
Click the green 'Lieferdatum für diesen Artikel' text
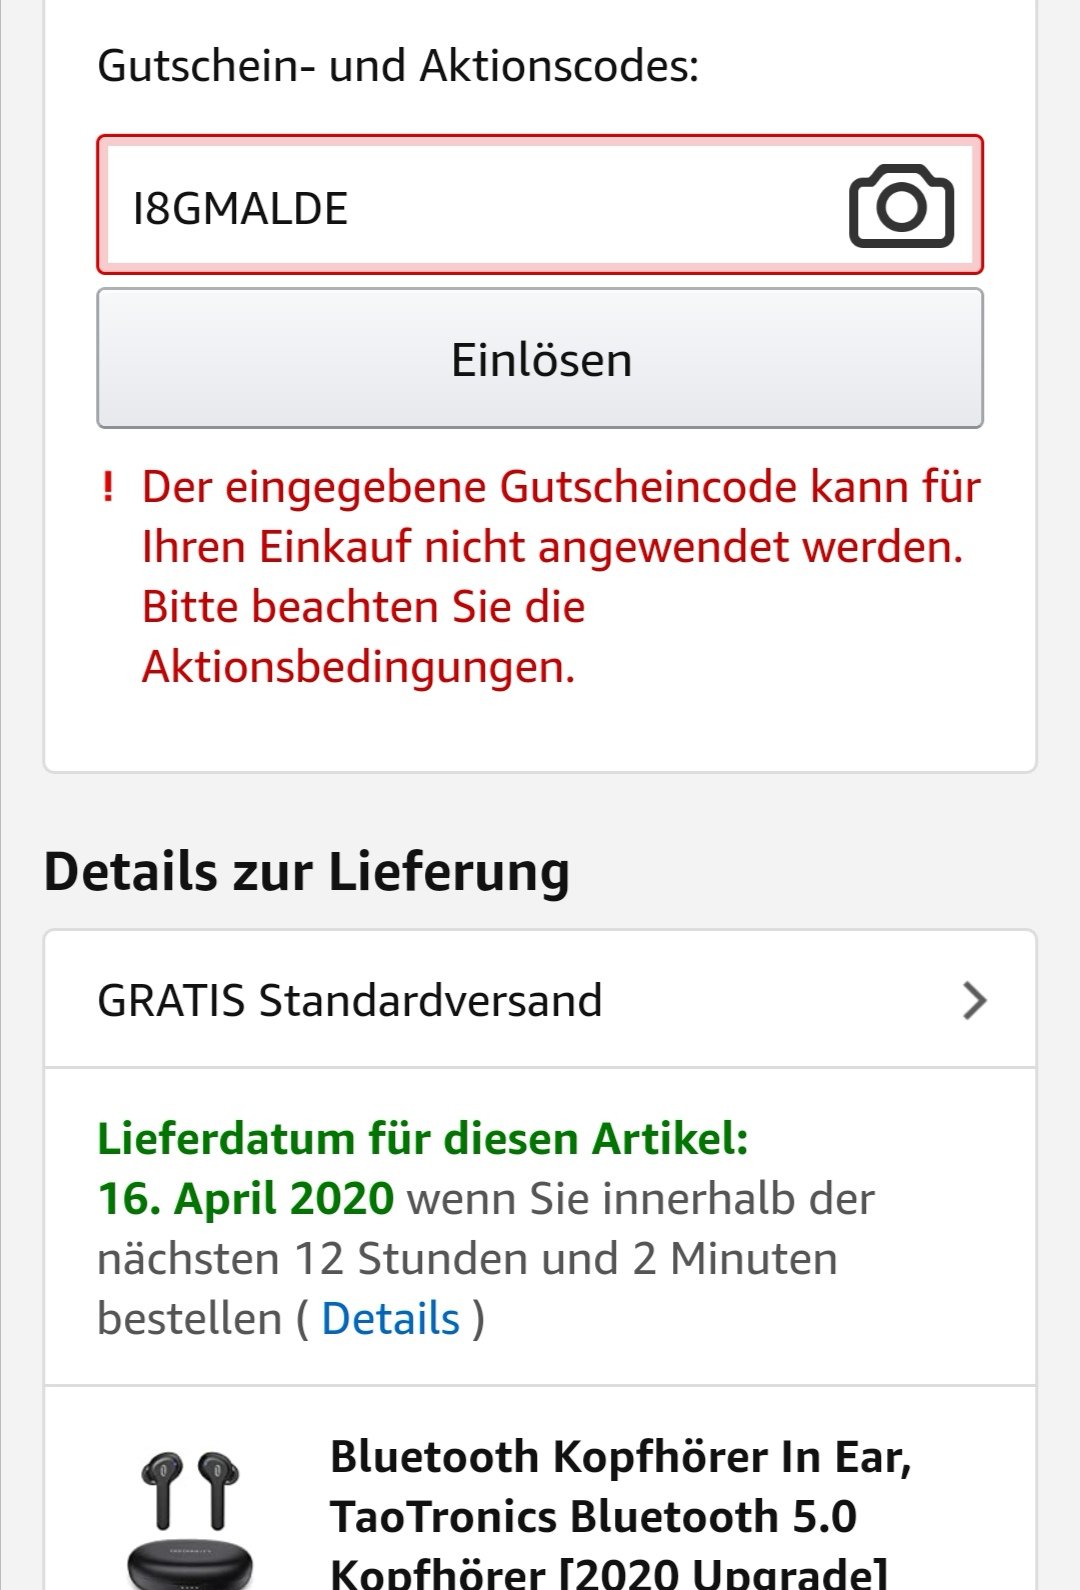point(422,1139)
